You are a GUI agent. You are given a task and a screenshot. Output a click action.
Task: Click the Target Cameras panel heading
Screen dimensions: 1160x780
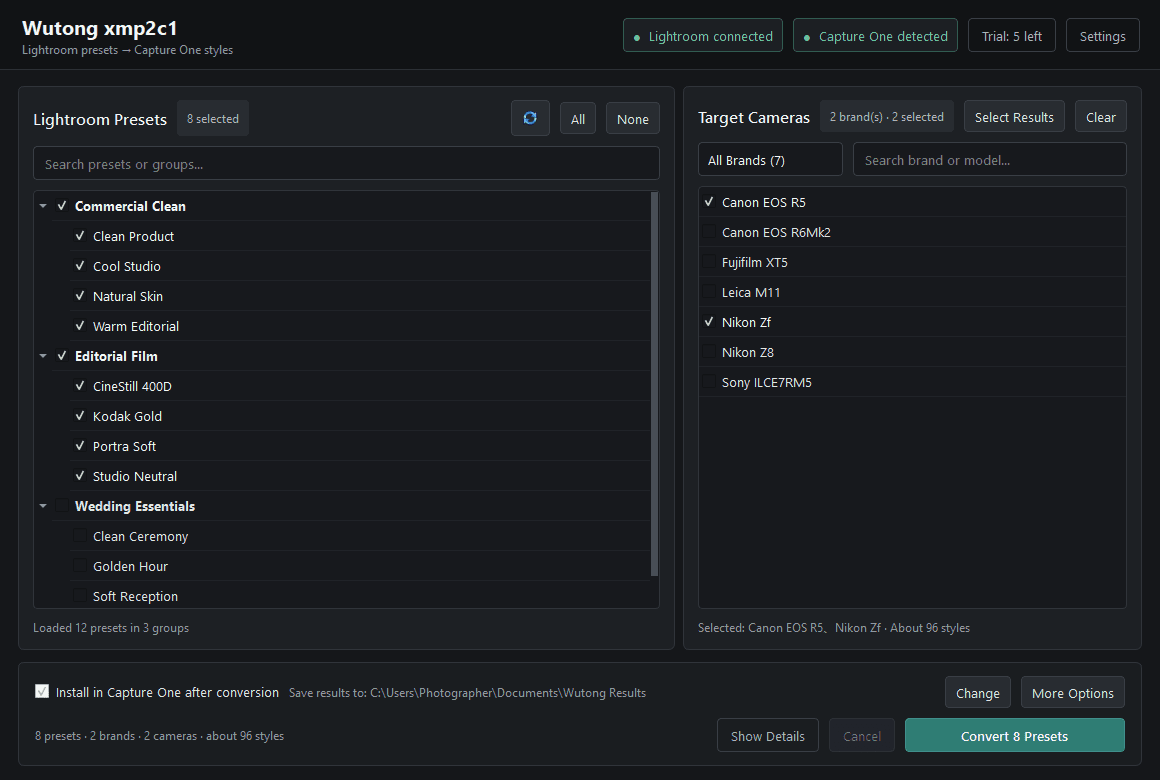click(754, 118)
